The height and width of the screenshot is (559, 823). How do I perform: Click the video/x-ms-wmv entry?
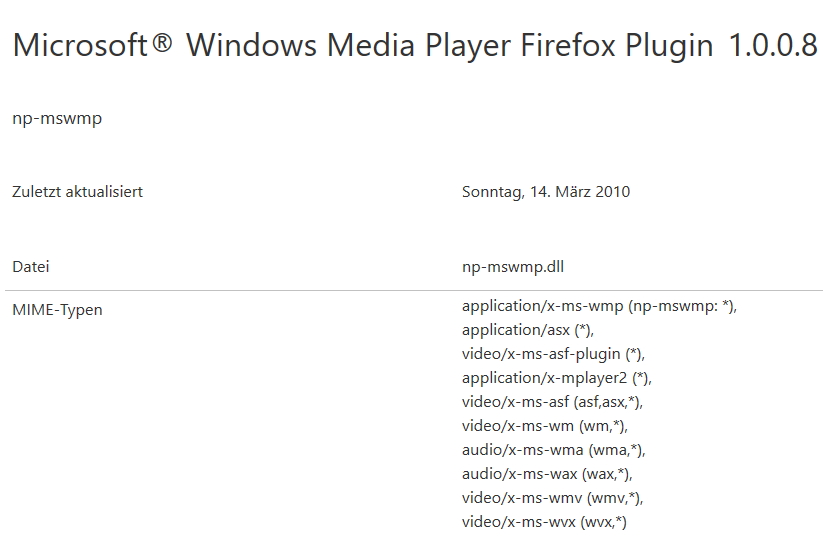click(552, 498)
